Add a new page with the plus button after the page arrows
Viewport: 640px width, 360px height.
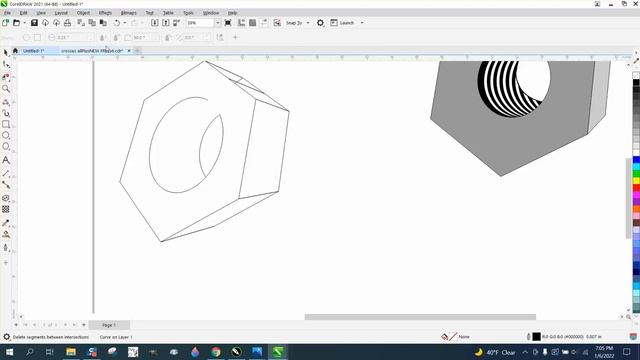(84, 325)
